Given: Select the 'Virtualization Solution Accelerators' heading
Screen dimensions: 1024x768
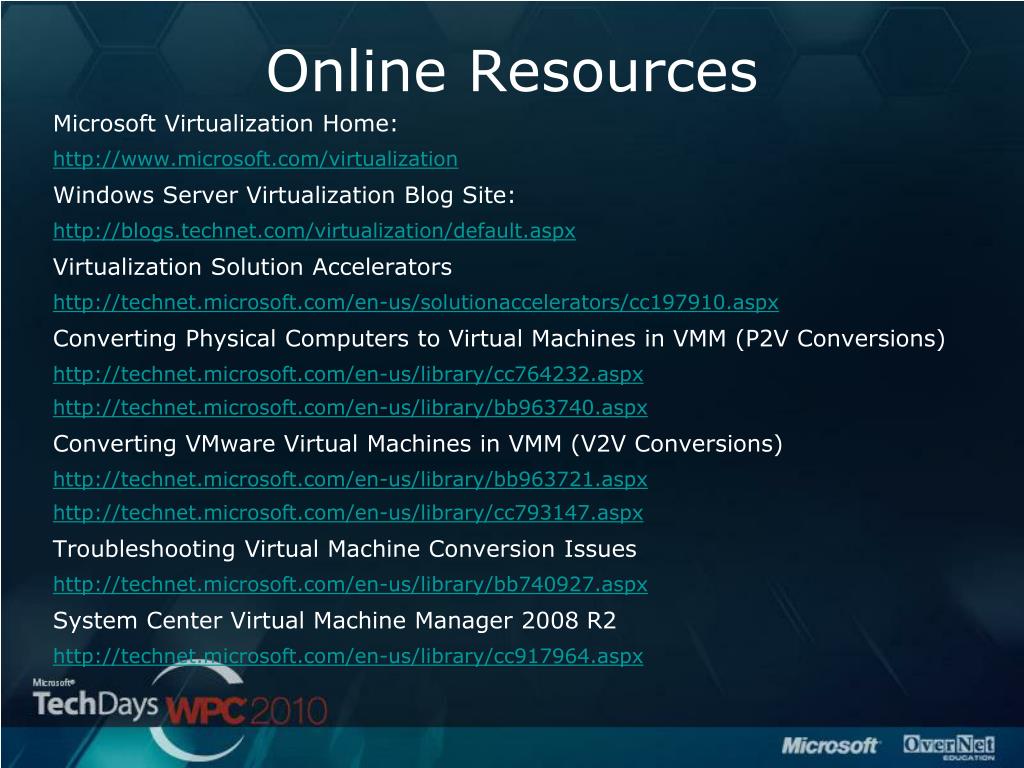Looking at the screenshot, I should pyautogui.click(x=252, y=267).
